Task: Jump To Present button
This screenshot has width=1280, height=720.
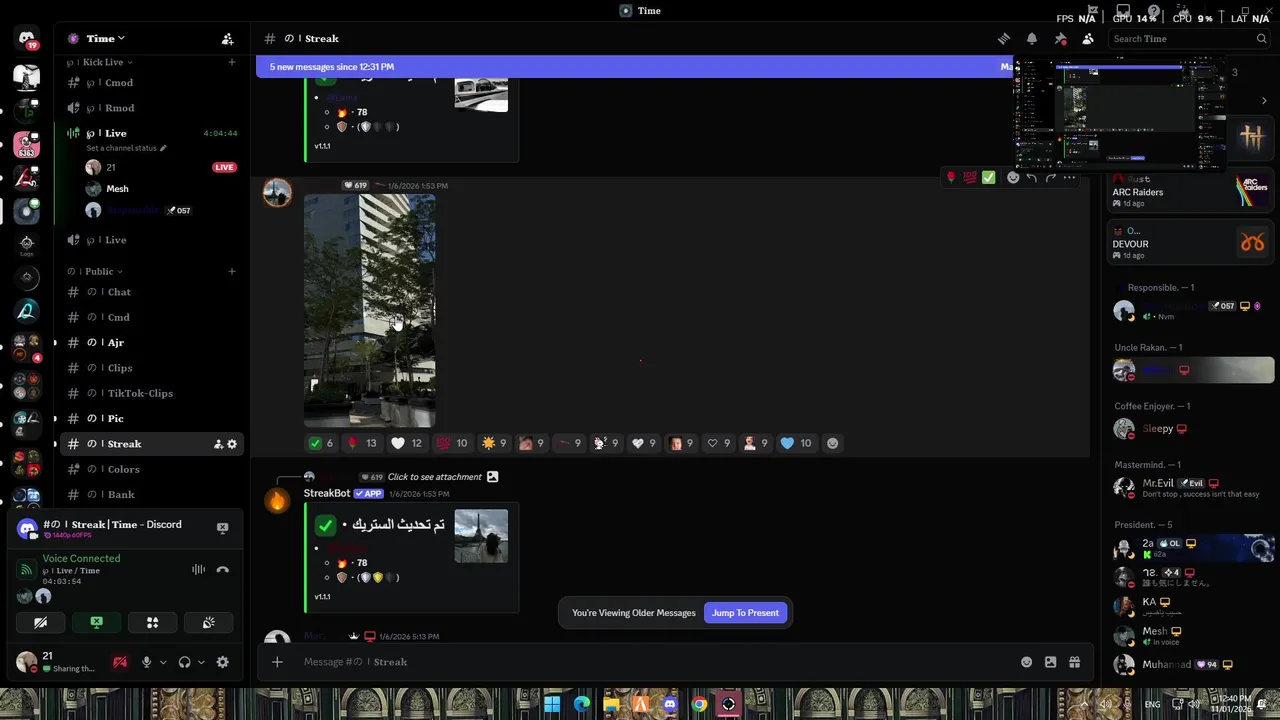Action: tap(745, 613)
